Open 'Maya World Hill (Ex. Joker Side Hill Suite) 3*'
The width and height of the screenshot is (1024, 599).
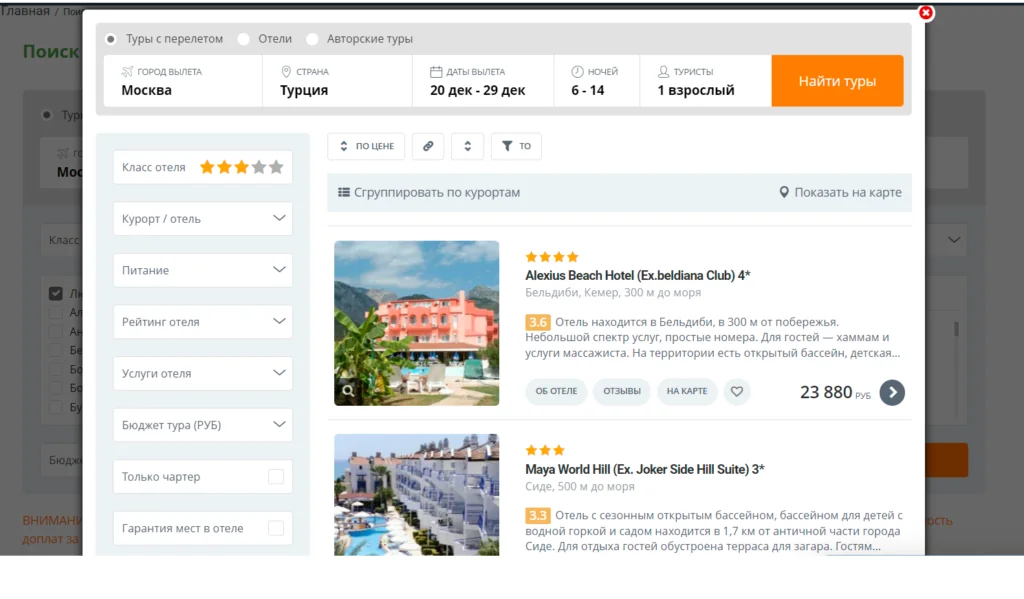645,470
